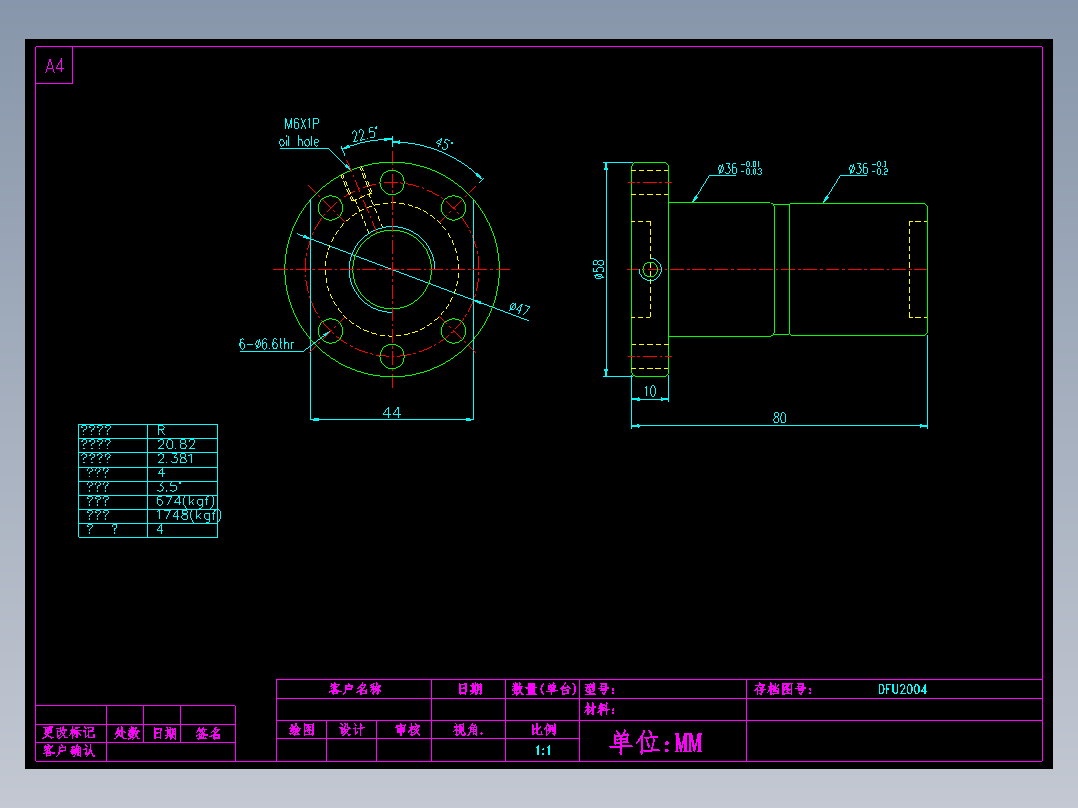
Task: Select the 数量(单台) header cell
Action: (543, 689)
